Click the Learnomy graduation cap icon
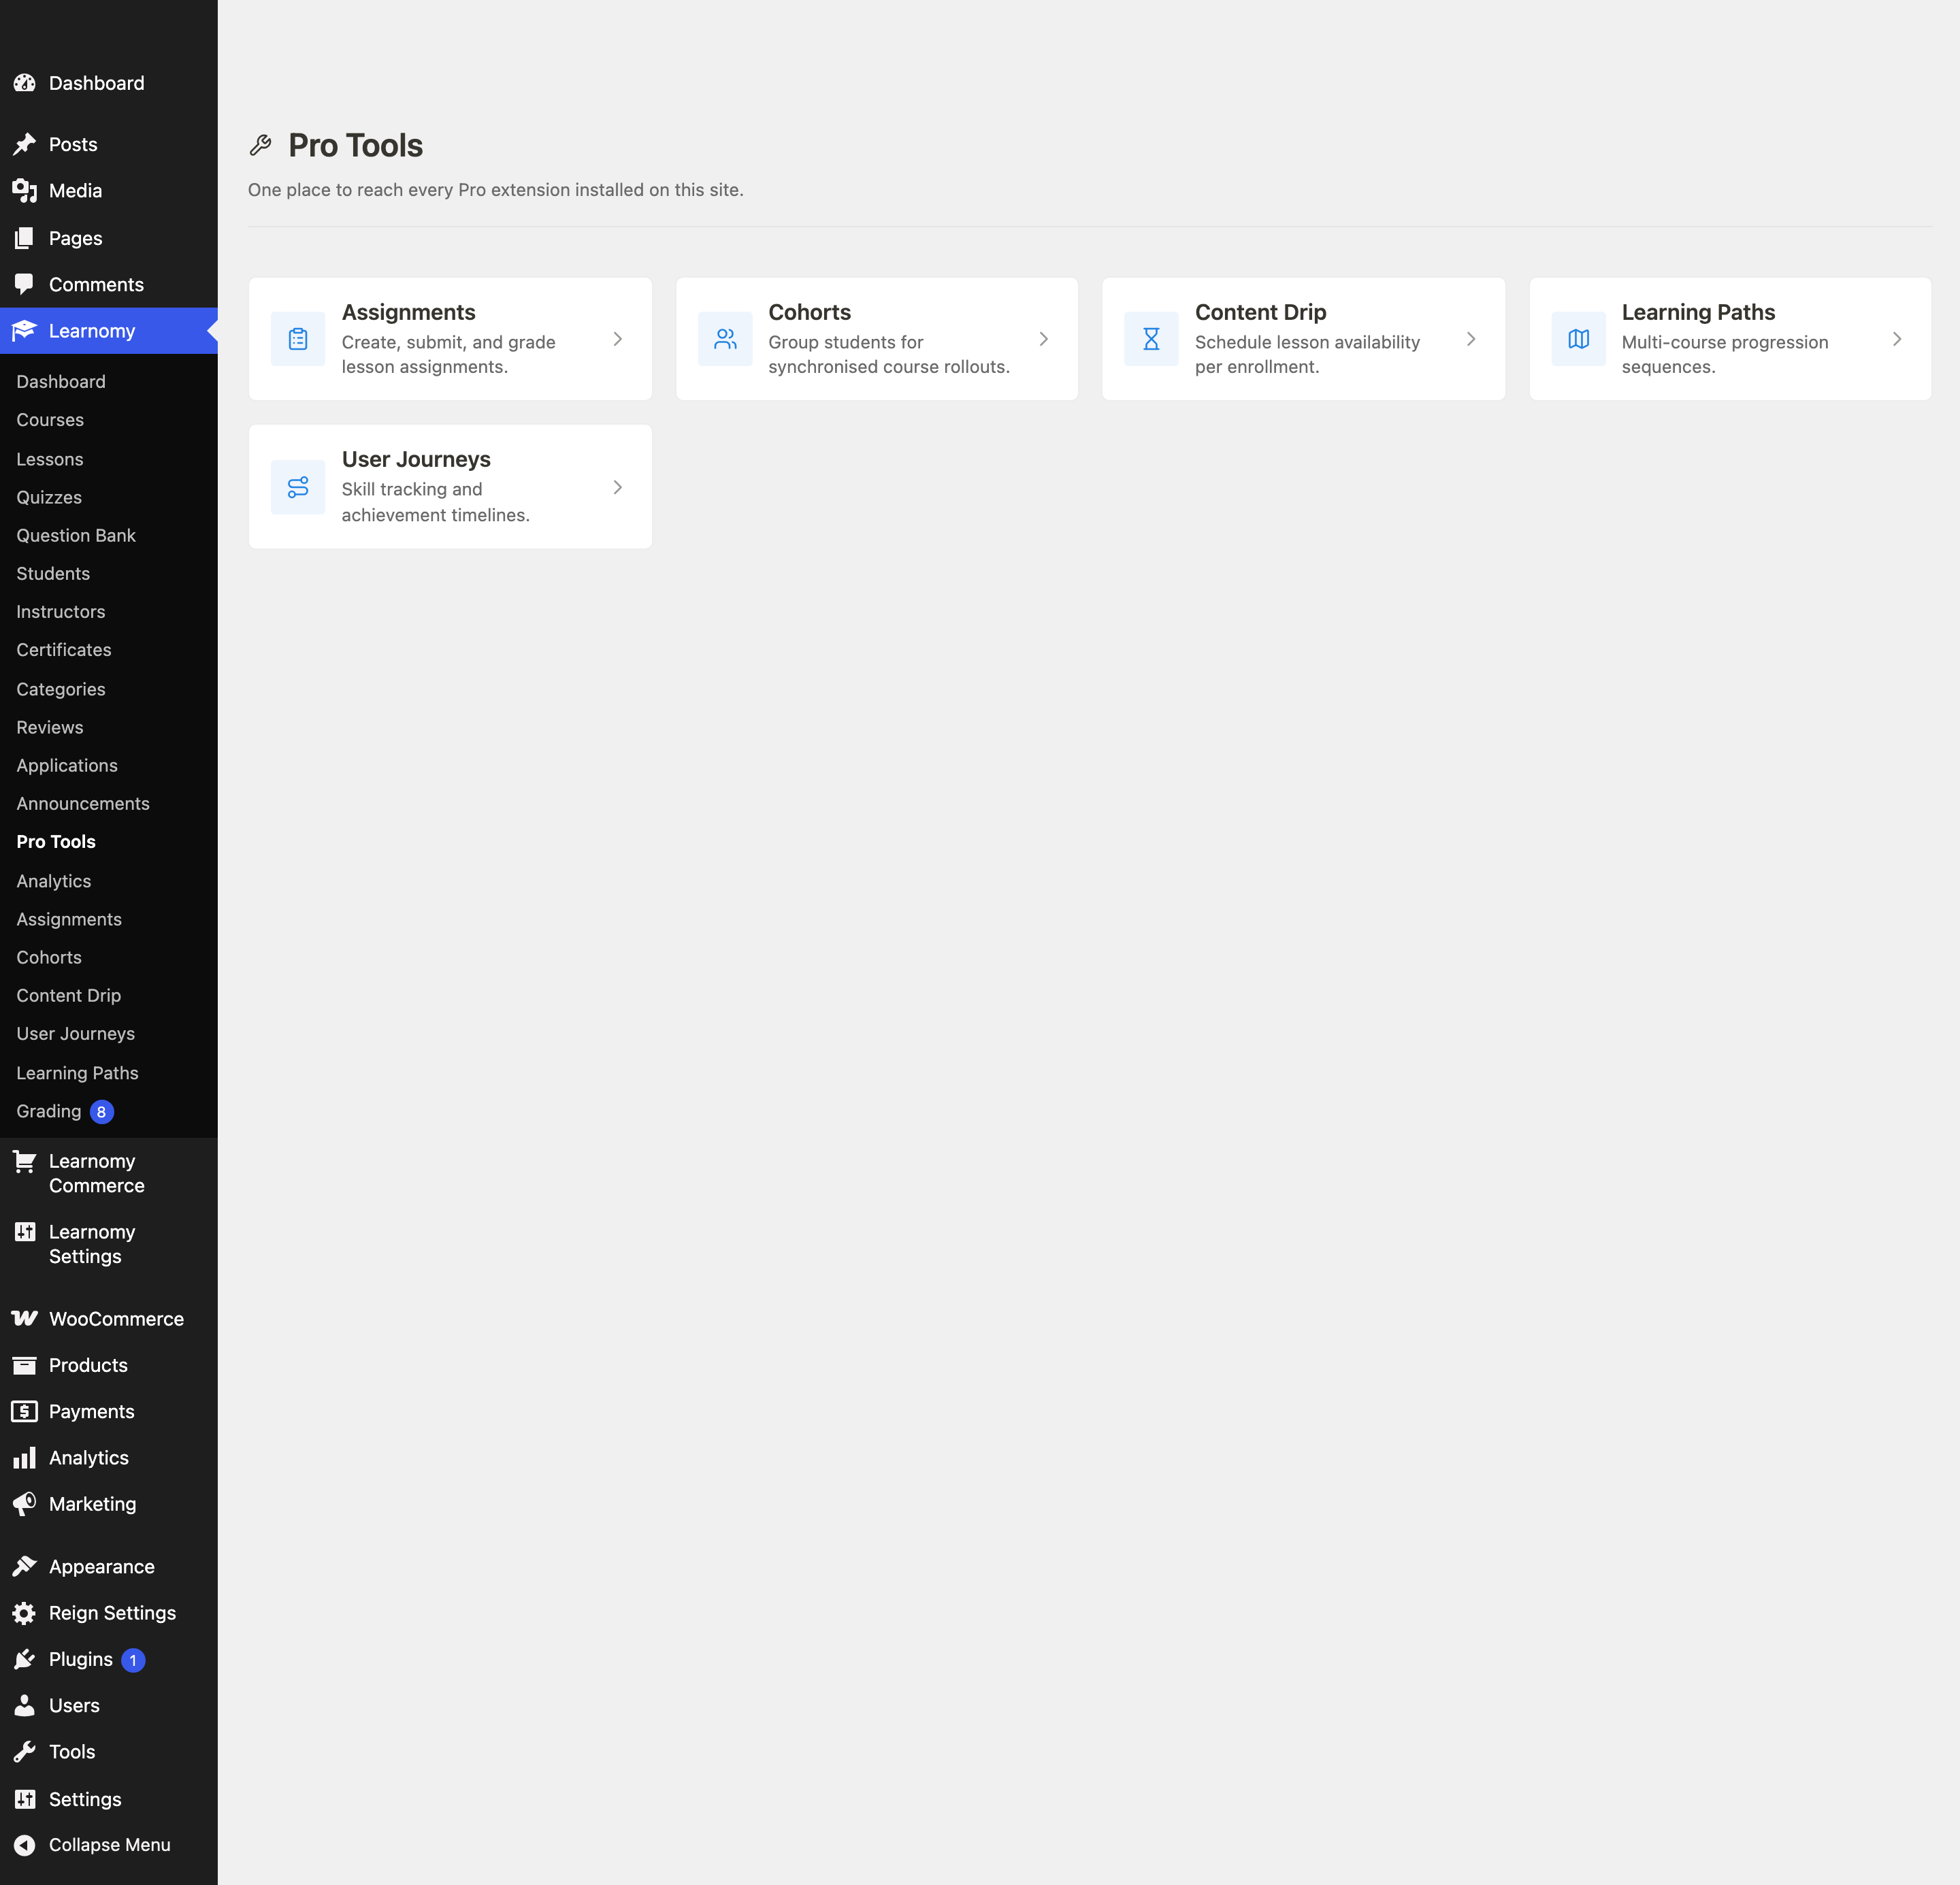 [24, 330]
